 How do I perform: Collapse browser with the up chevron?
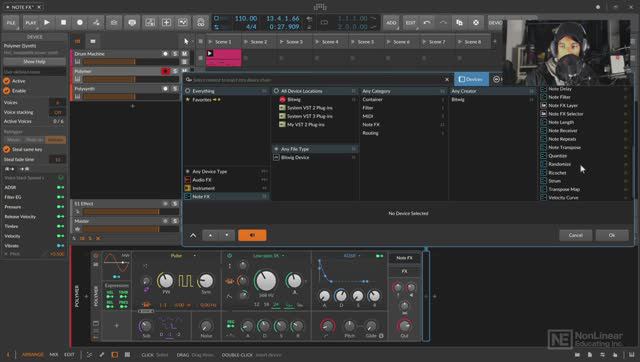[x=193, y=235]
